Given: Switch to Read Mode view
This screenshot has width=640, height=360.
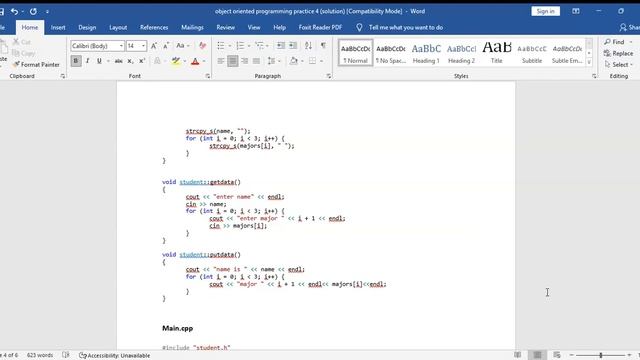Looking at the screenshot, I should click(518, 355).
